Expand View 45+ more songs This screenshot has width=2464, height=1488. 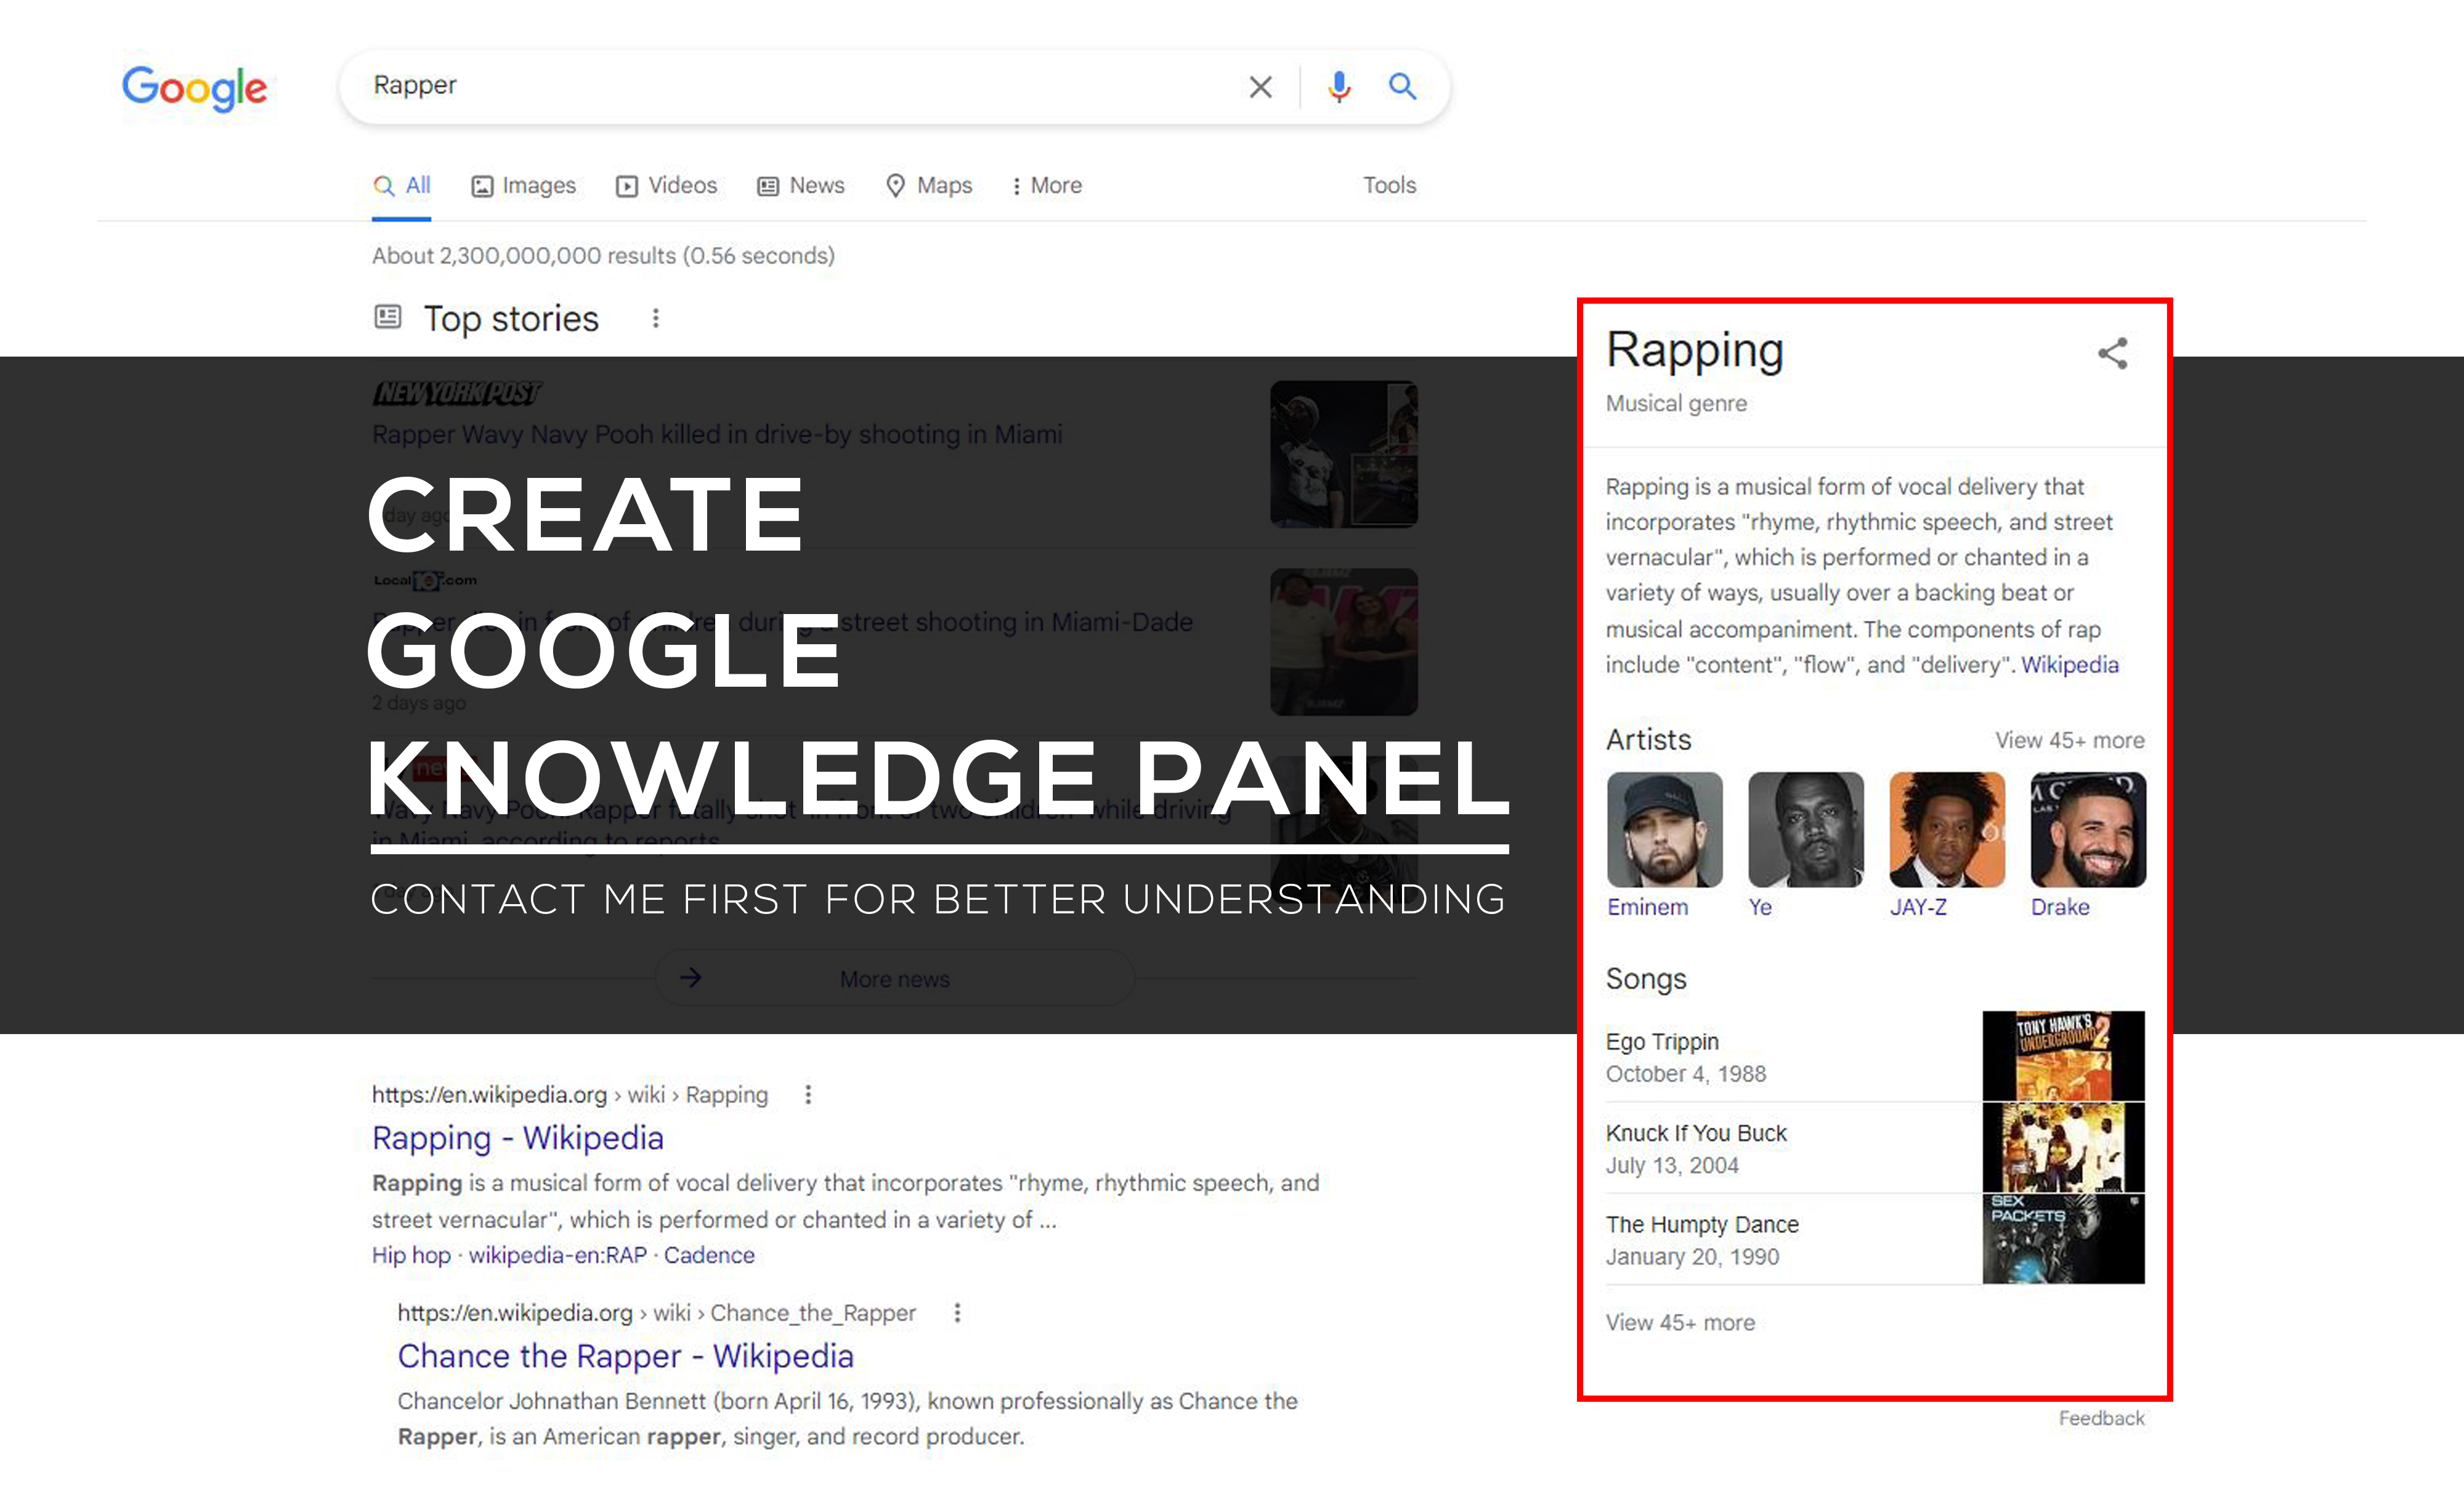(x=1680, y=1322)
